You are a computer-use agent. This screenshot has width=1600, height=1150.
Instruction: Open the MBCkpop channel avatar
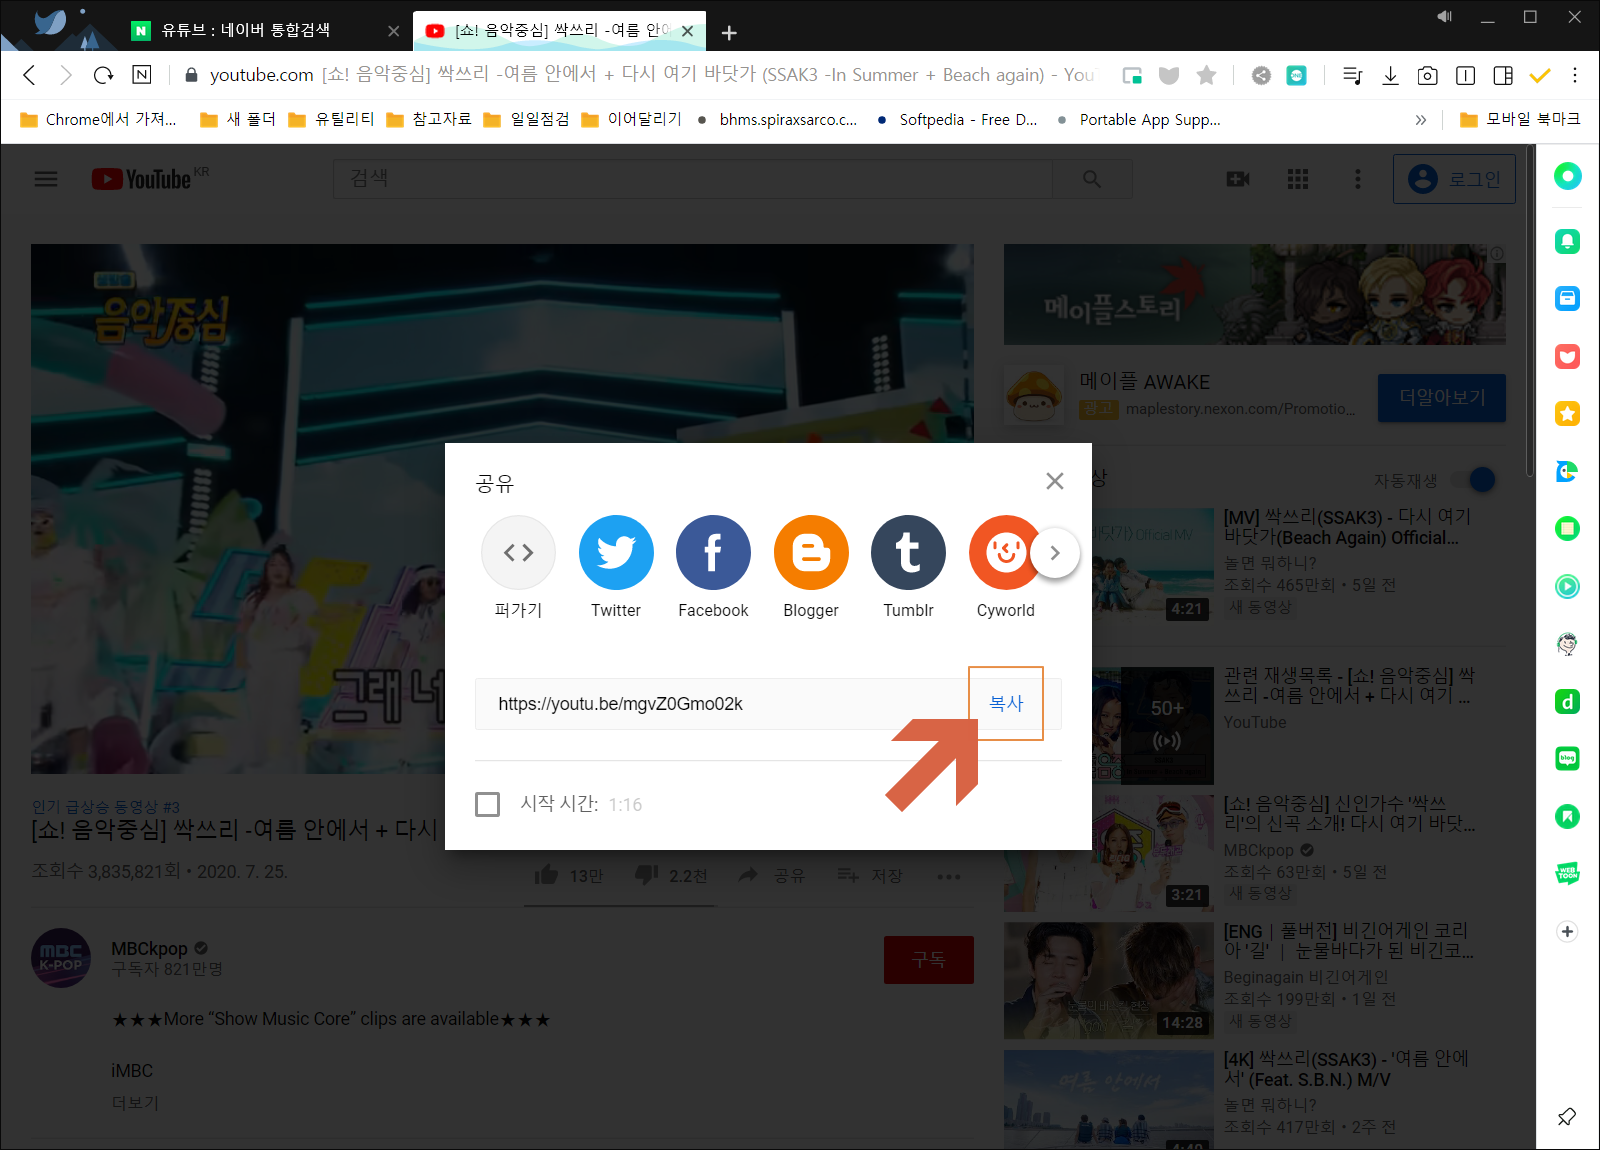(61, 958)
